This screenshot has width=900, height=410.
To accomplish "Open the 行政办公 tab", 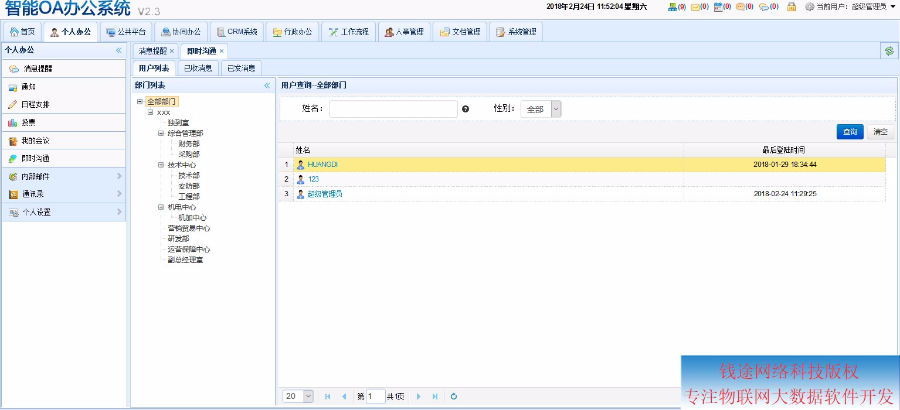I will (292, 32).
